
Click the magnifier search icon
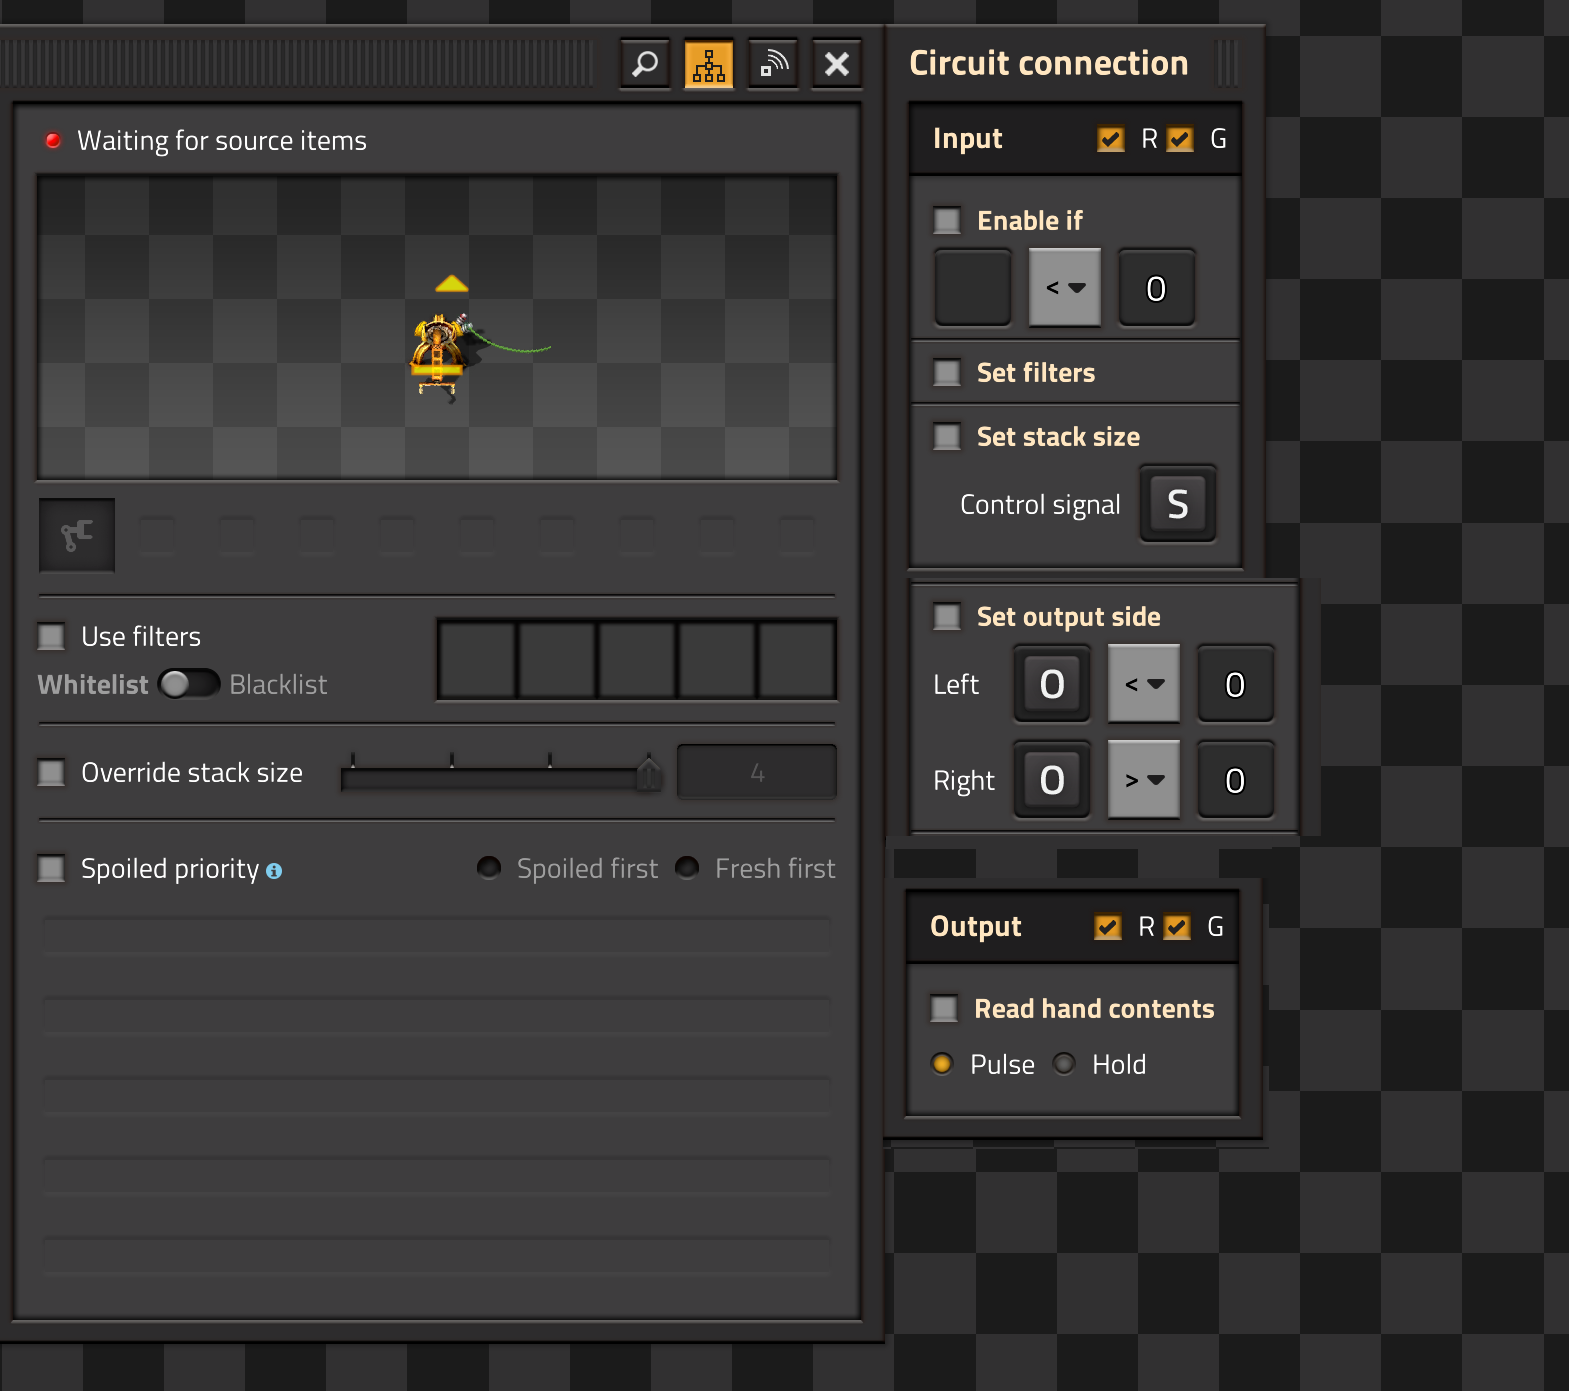click(645, 65)
